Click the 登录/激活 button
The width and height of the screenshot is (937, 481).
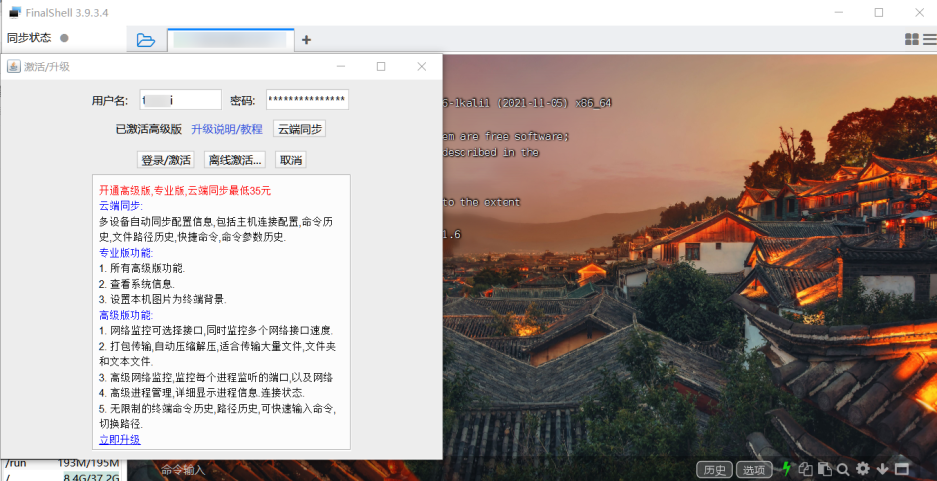point(166,160)
